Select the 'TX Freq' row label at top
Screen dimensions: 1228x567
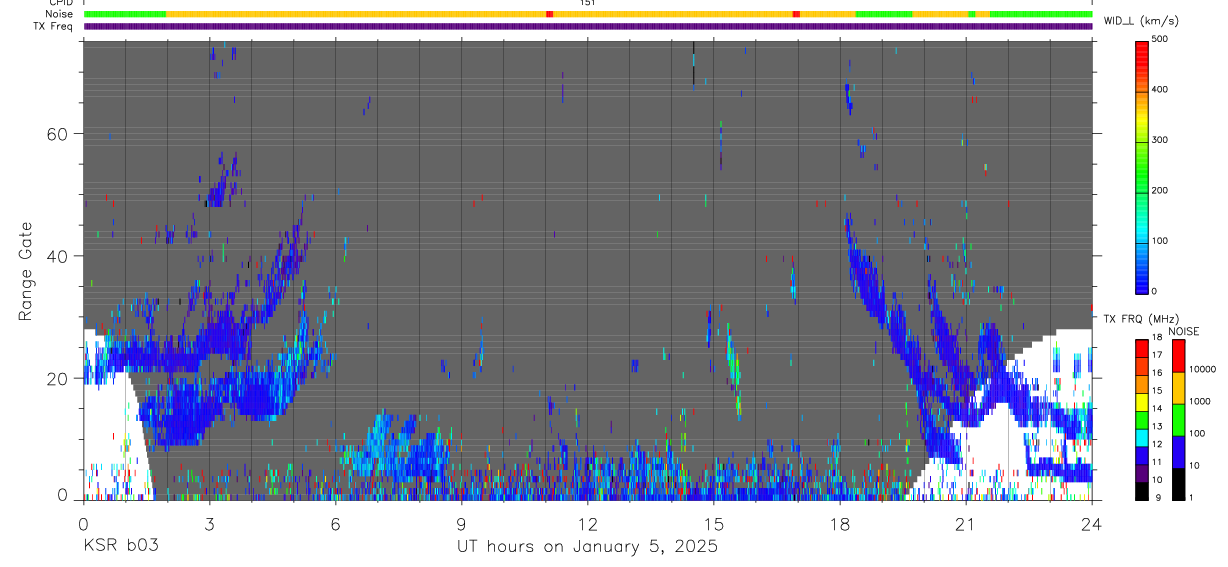55,26
